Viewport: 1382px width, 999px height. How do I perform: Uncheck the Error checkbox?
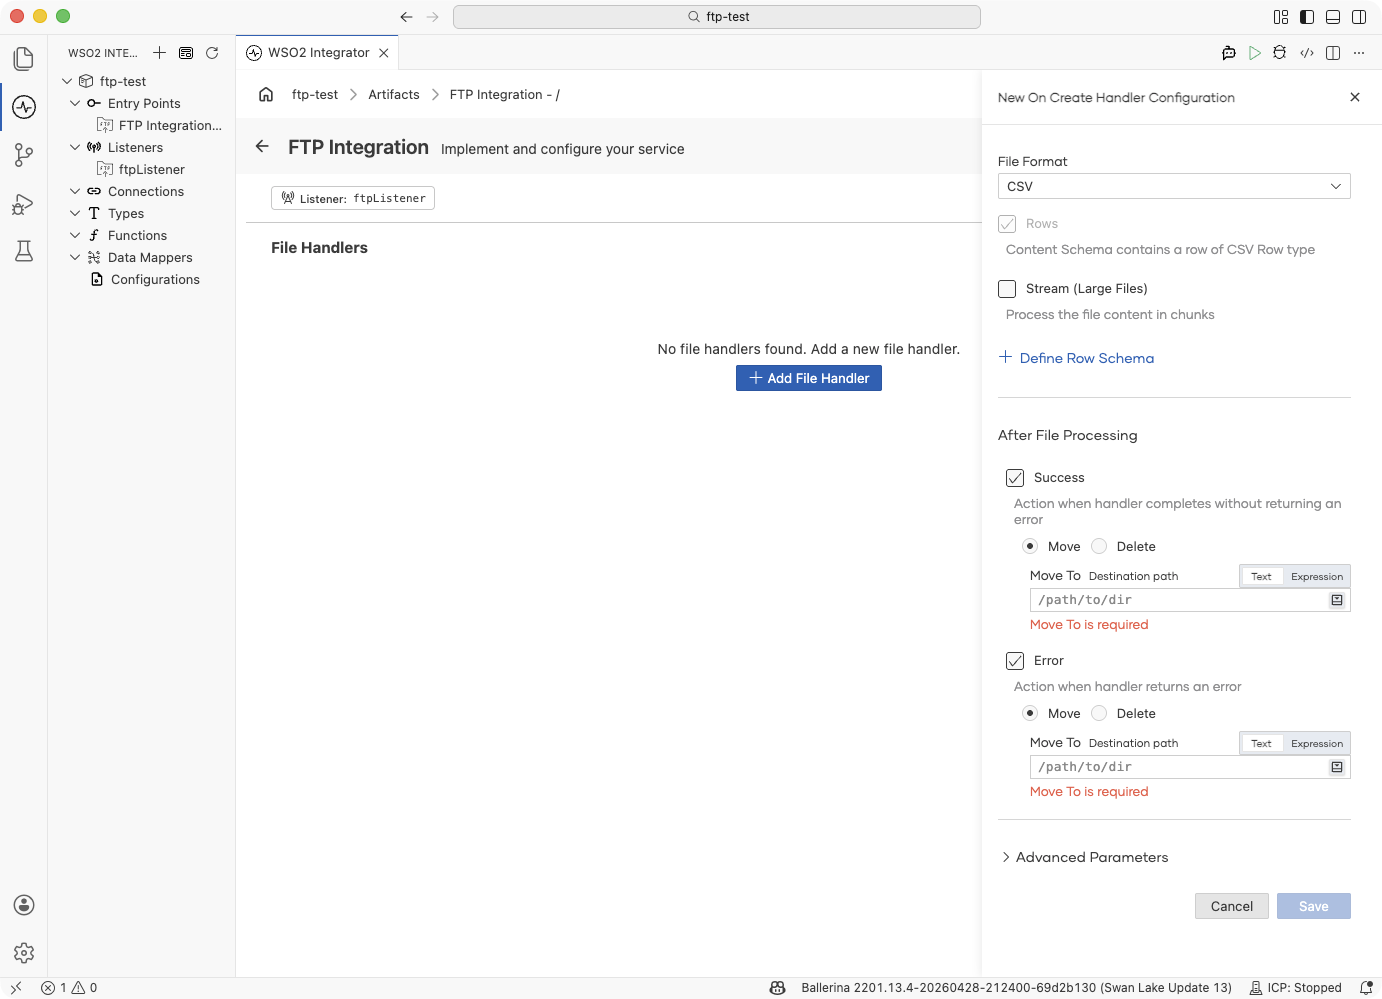tap(1015, 661)
